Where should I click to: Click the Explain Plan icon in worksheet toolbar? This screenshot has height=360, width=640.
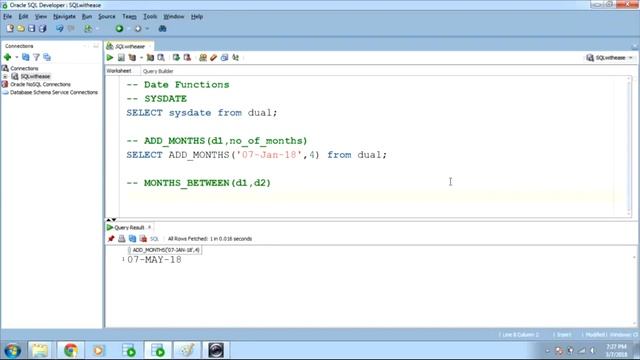(132, 58)
